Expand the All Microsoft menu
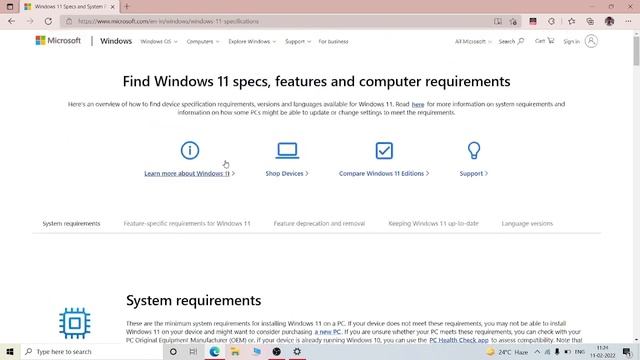This screenshot has height=360, width=640. click(x=473, y=41)
